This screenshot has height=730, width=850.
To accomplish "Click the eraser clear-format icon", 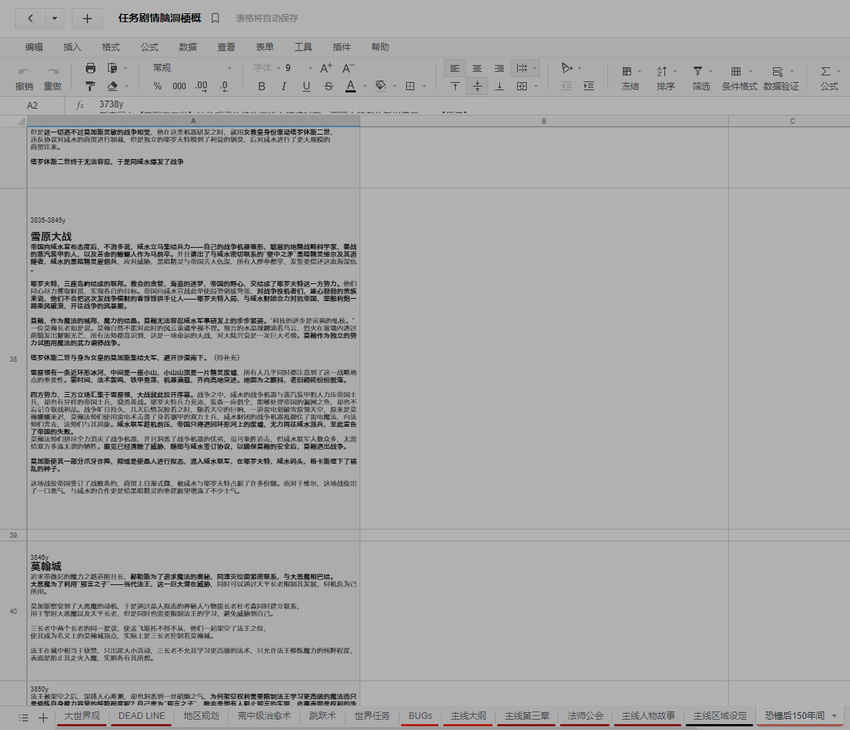I will coord(114,86).
